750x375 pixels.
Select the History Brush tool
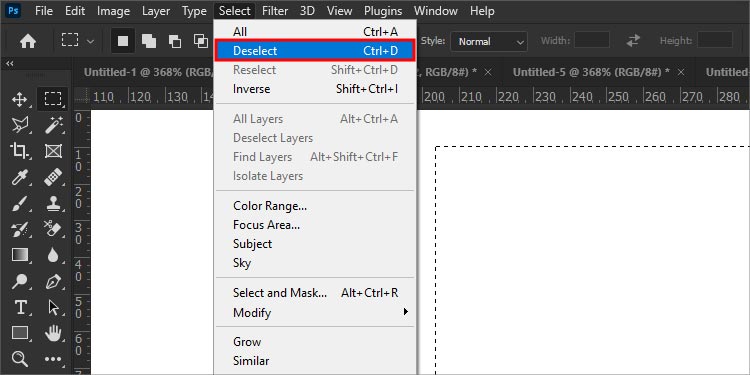click(x=20, y=230)
